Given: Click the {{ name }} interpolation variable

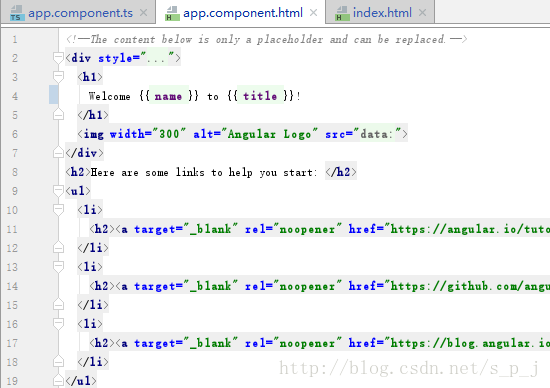Looking at the screenshot, I should pos(168,96).
